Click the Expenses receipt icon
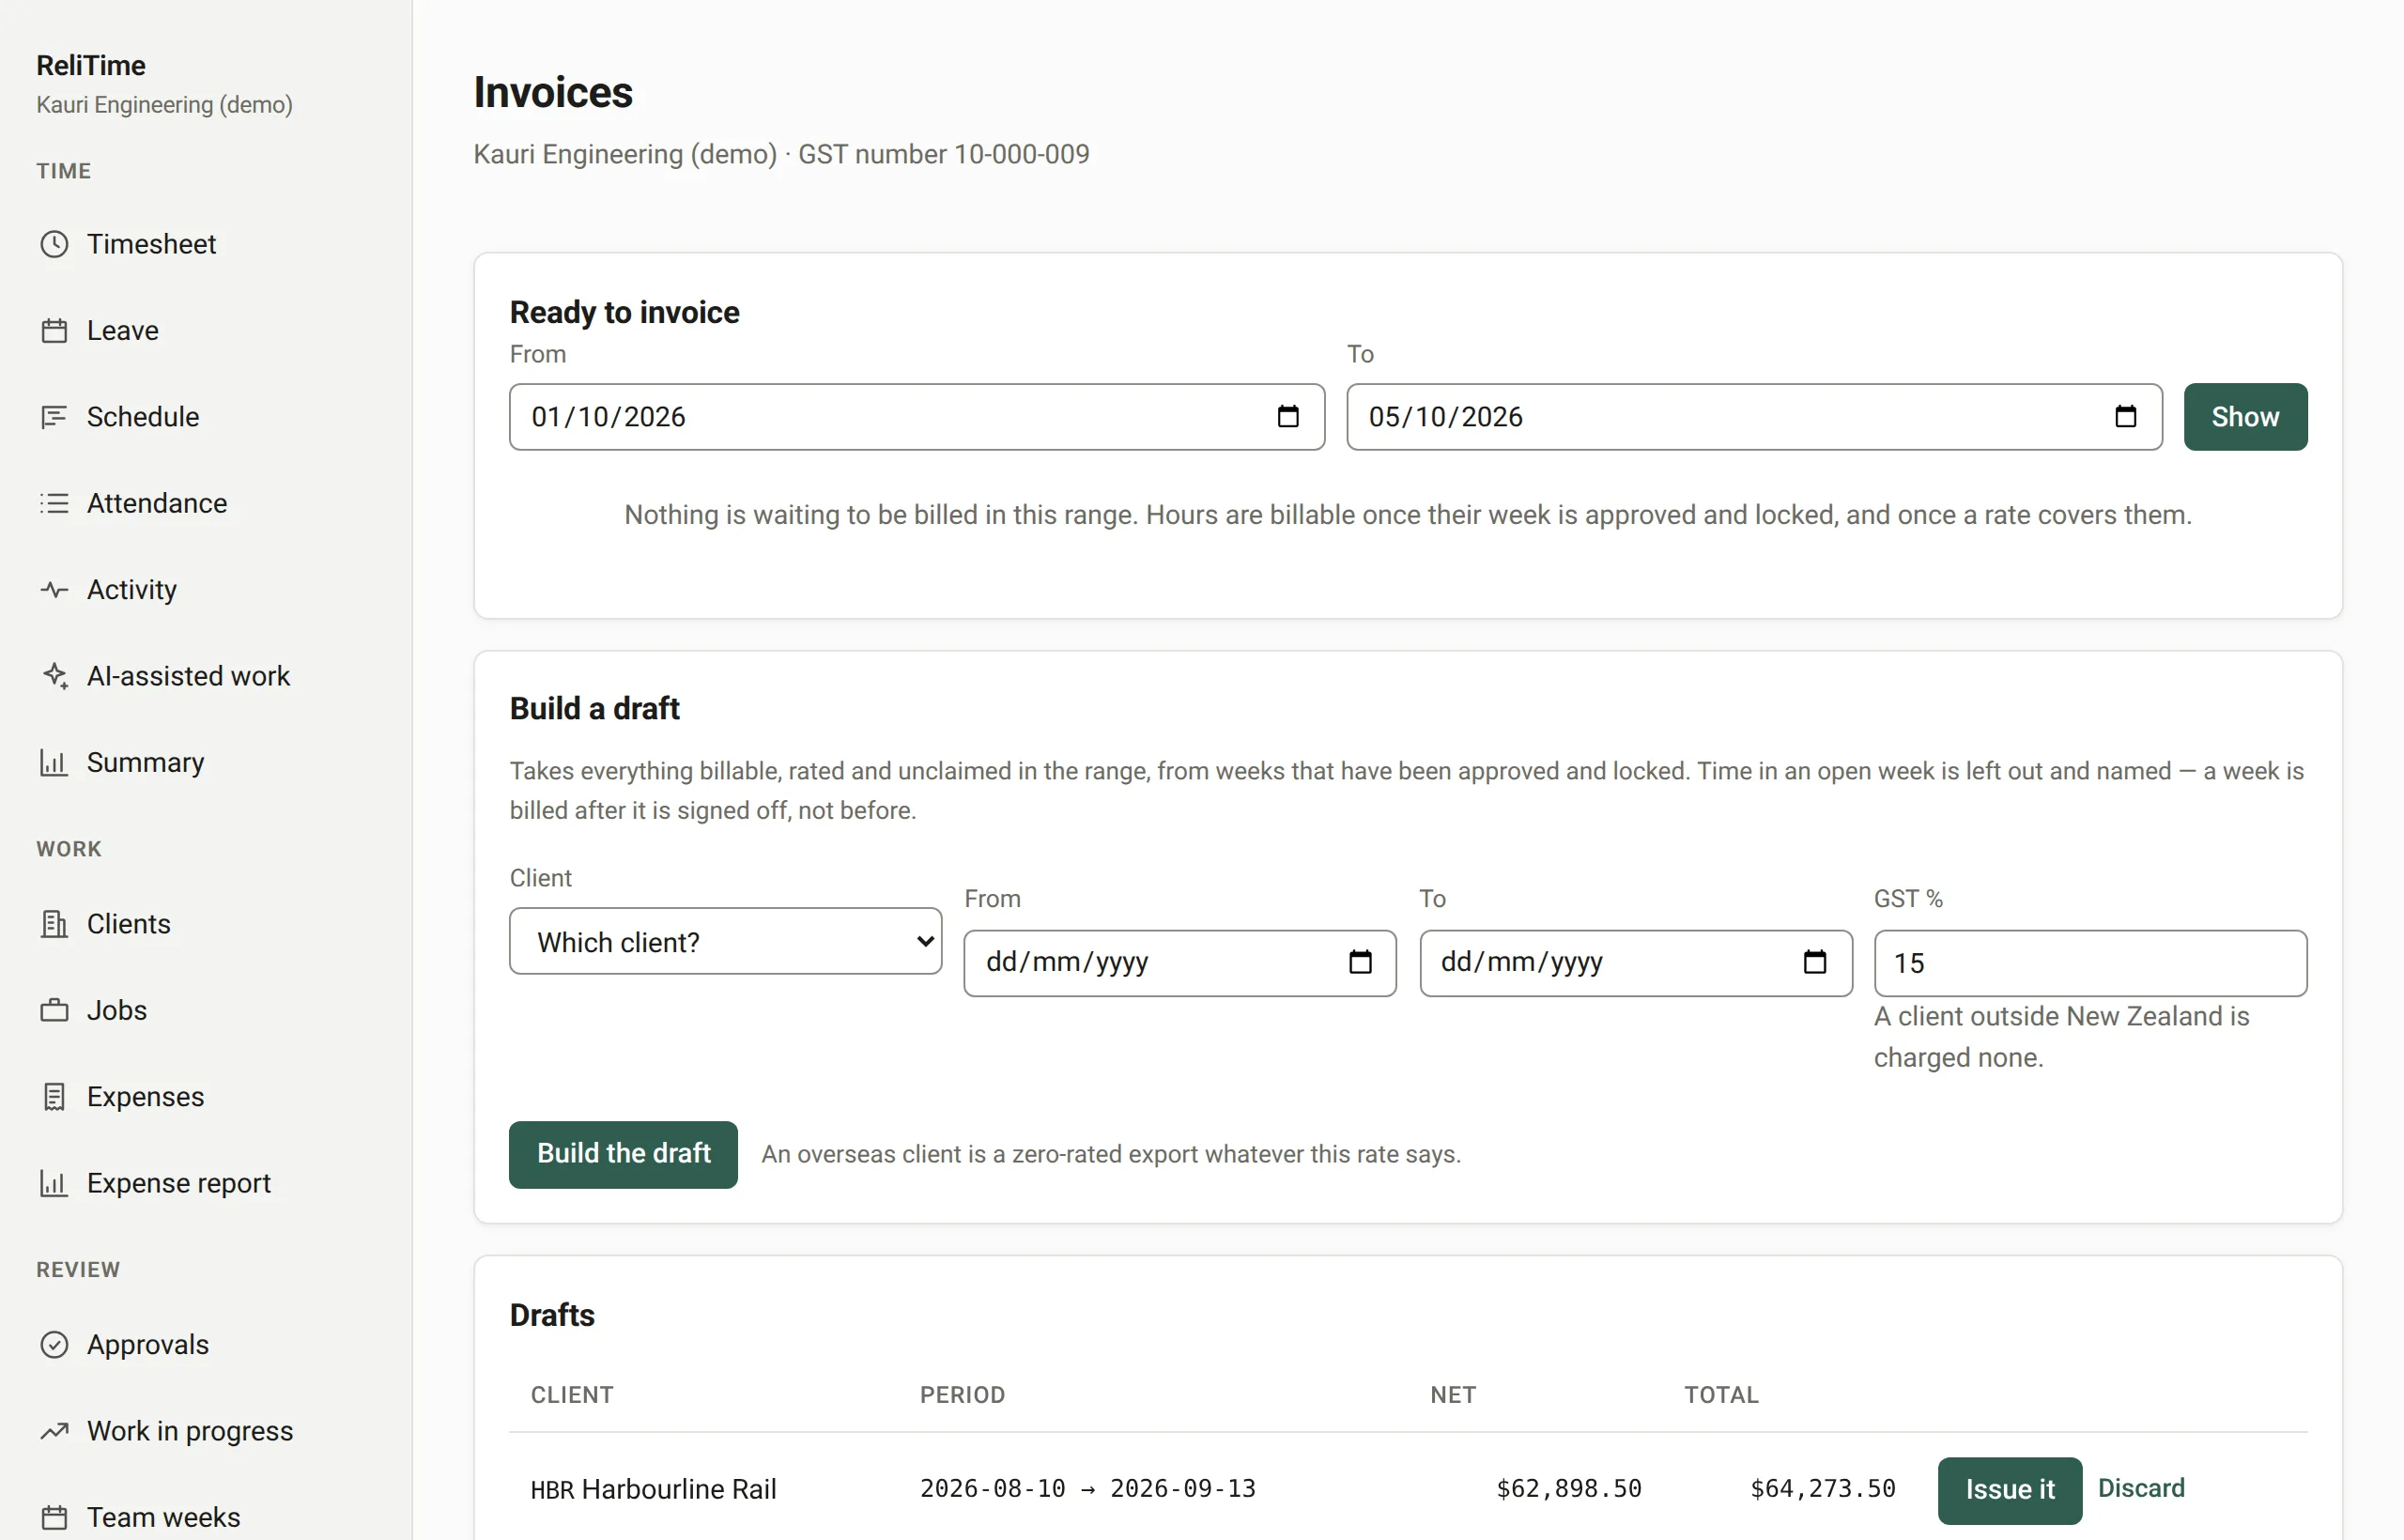2404x1540 pixels. point(54,1097)
